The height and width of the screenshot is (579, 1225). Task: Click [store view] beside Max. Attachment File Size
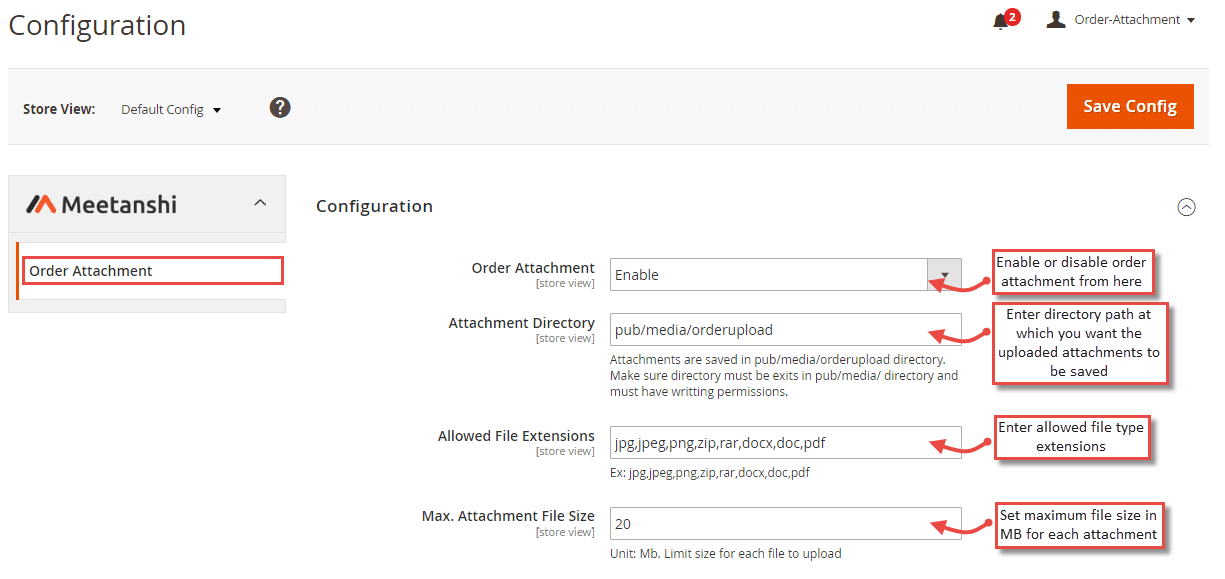[x=565, y=531]
